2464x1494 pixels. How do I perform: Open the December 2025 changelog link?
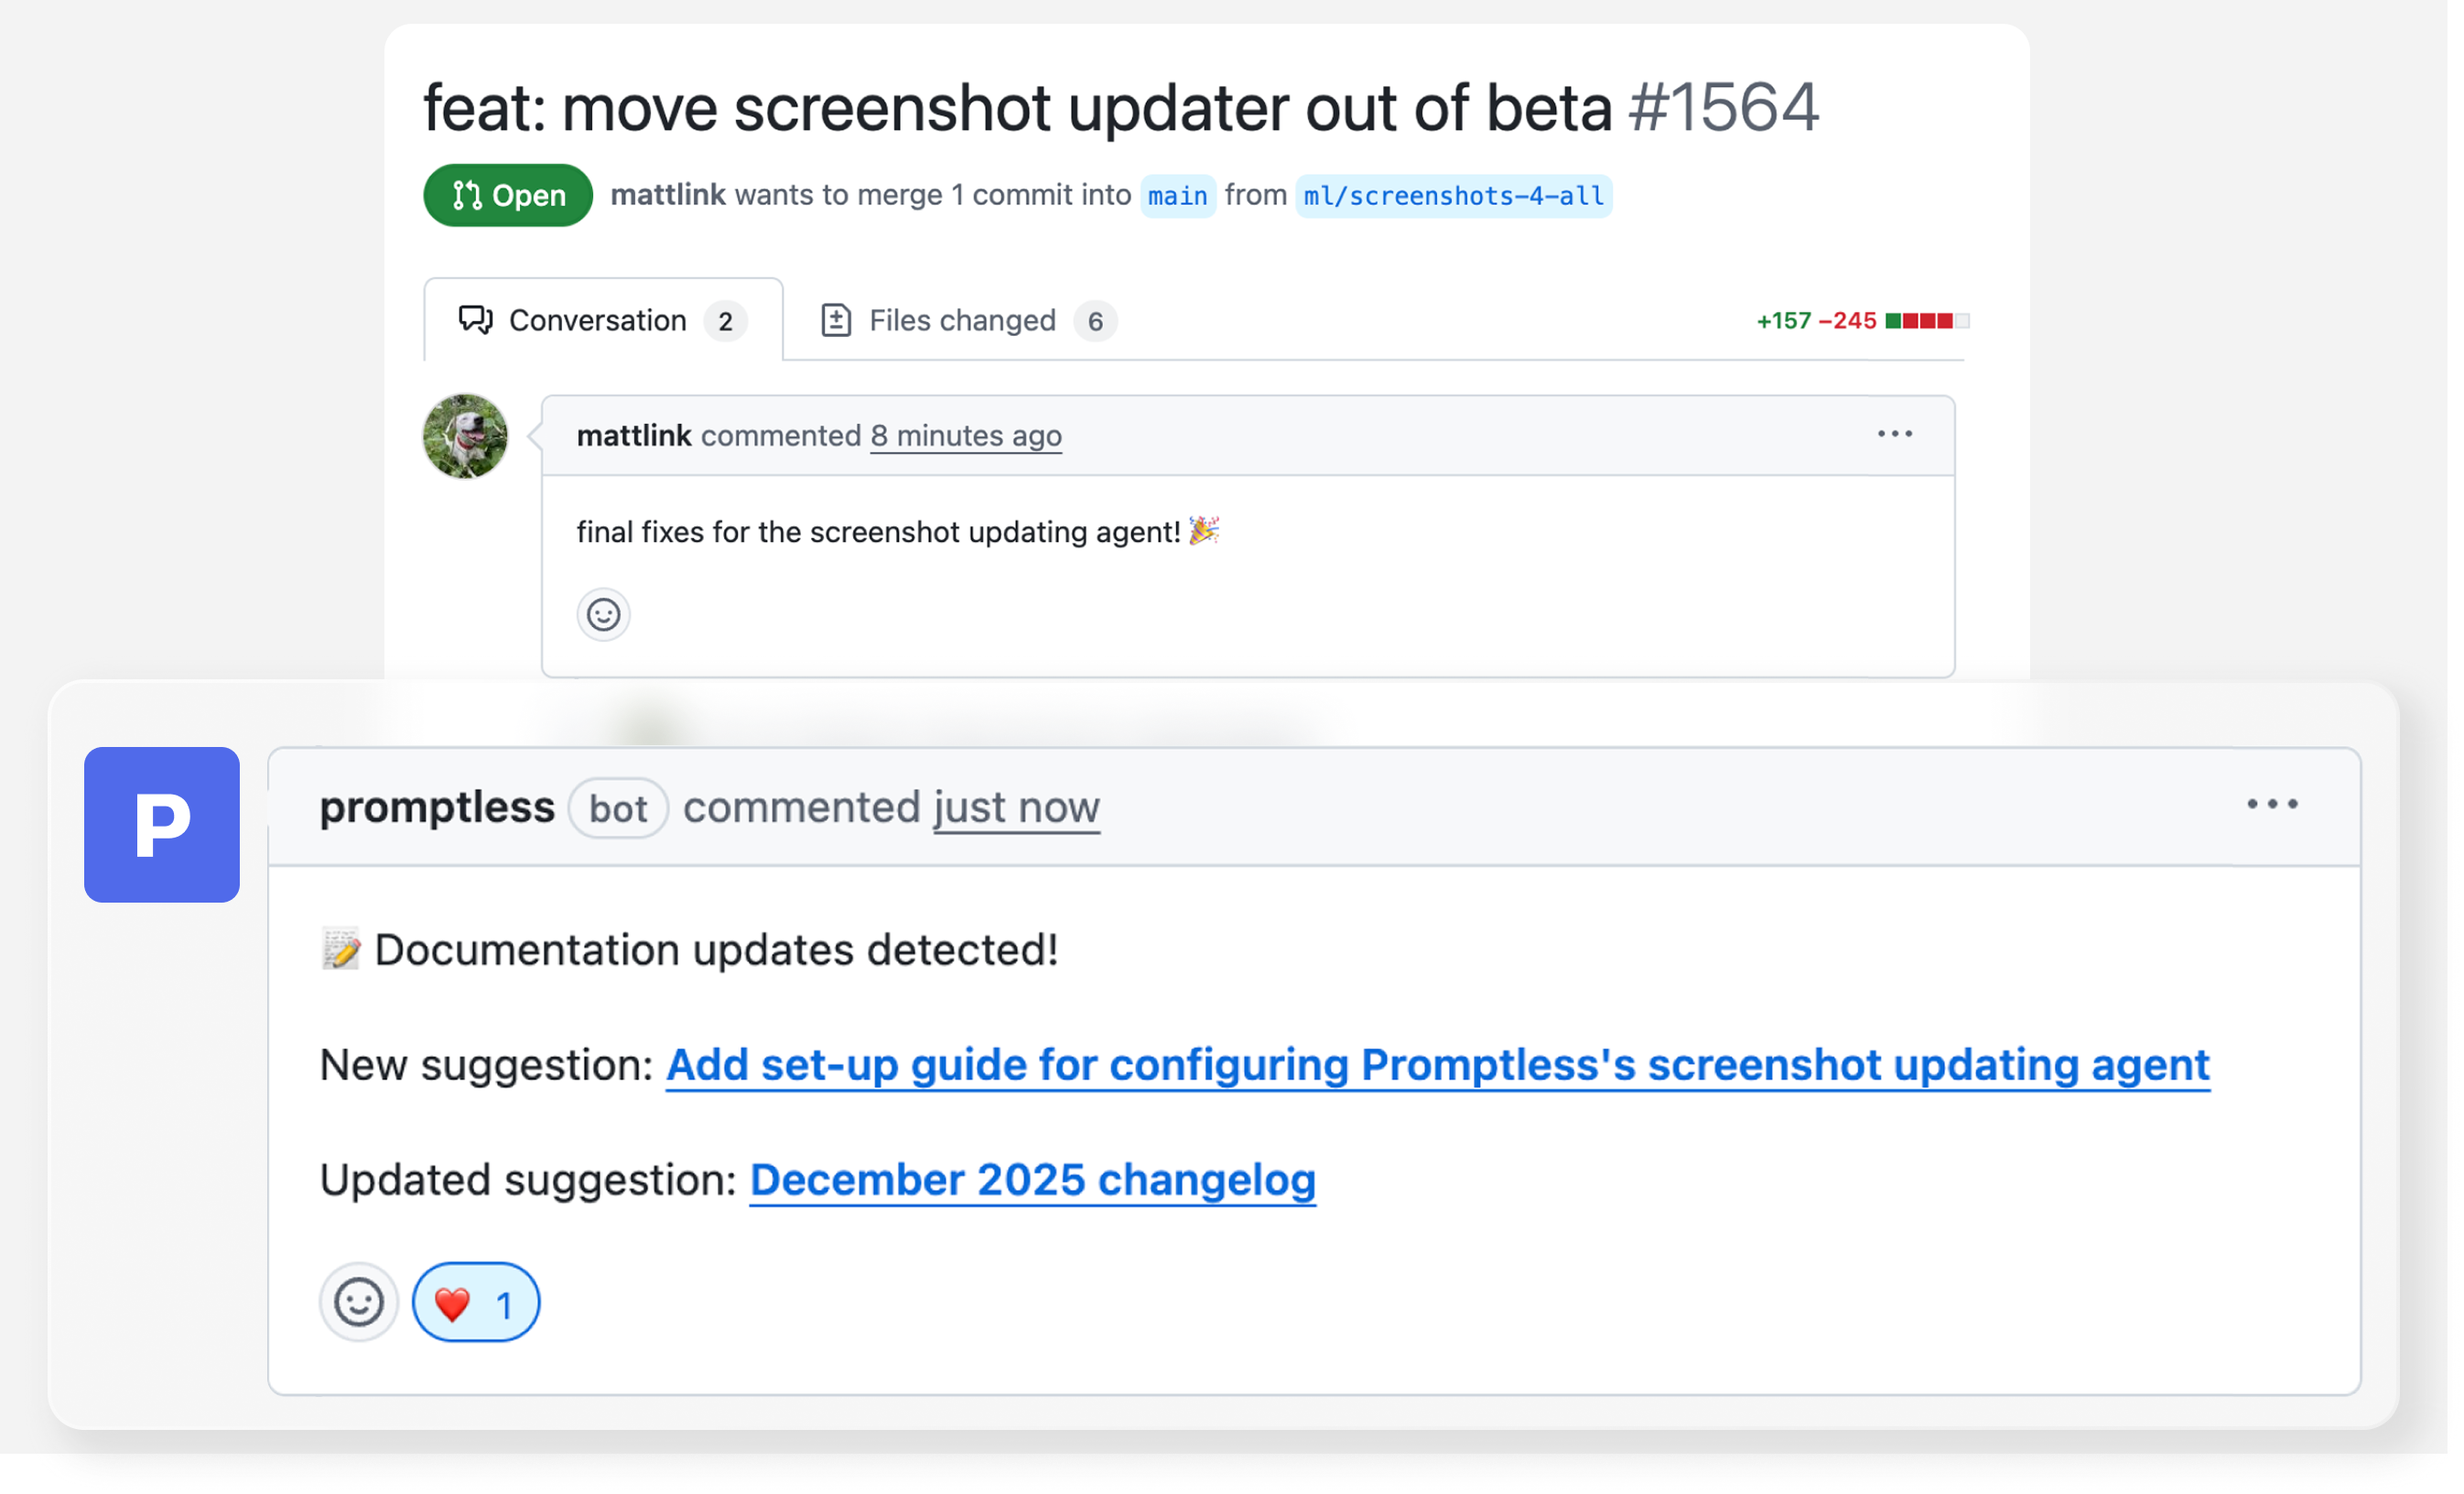coord(1032,1180)
